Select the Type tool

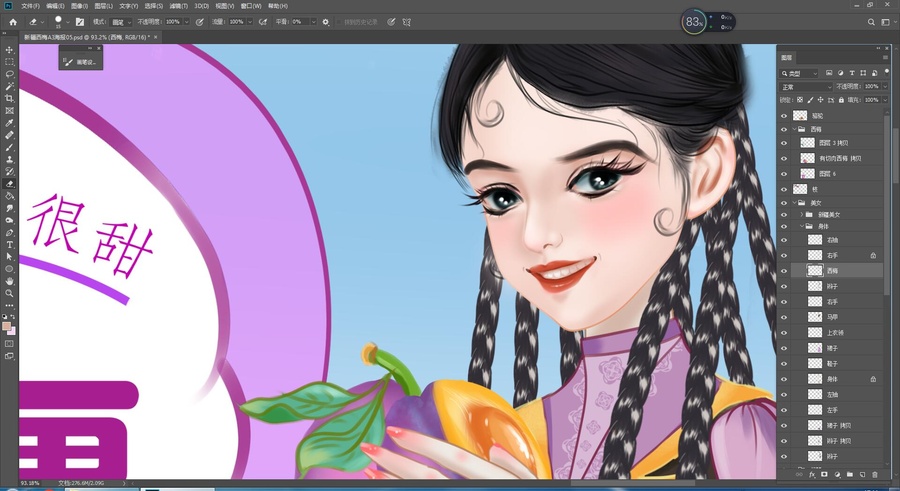pos(9,245)
